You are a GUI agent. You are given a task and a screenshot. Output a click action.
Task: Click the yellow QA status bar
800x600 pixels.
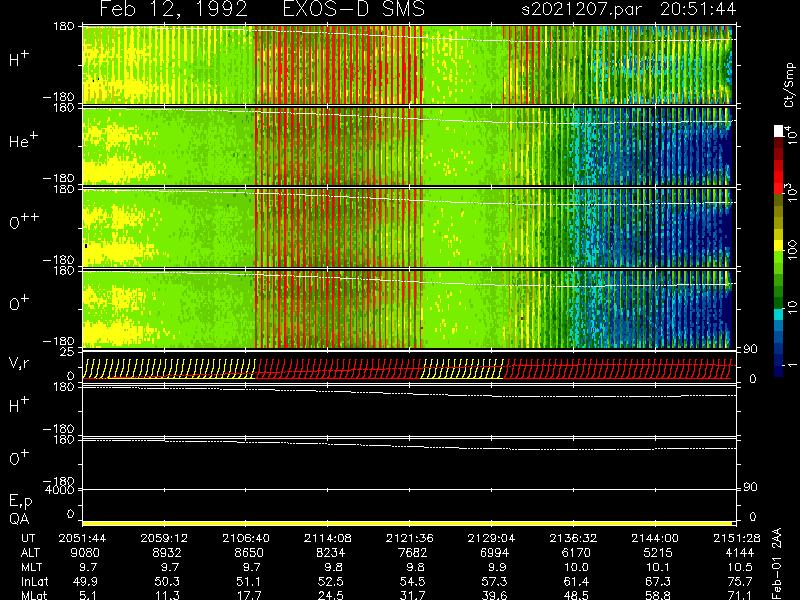tap(407, 523)
